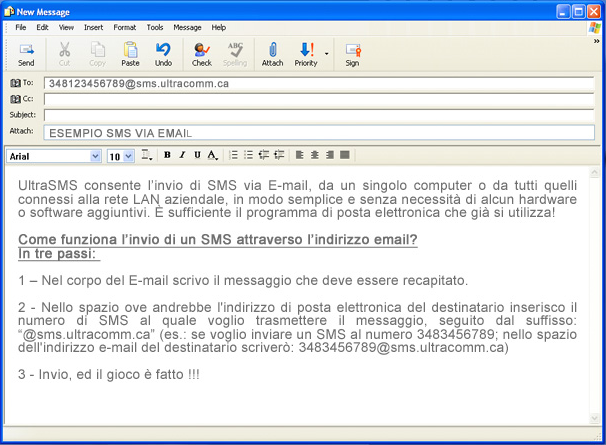Paste clipboard contents using Paste icon

pyautogui.click(x=130, y=54)
